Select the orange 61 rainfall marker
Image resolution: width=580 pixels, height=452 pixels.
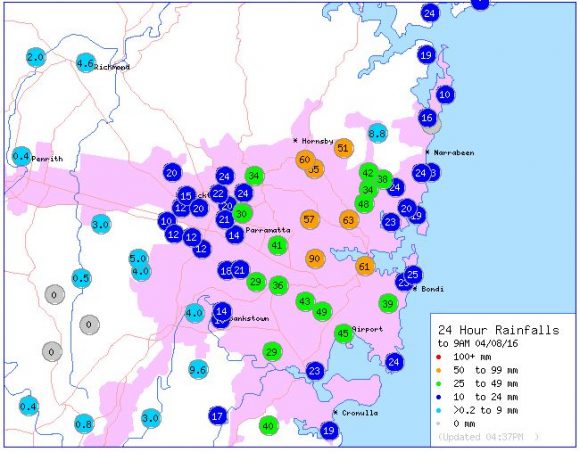365,266
